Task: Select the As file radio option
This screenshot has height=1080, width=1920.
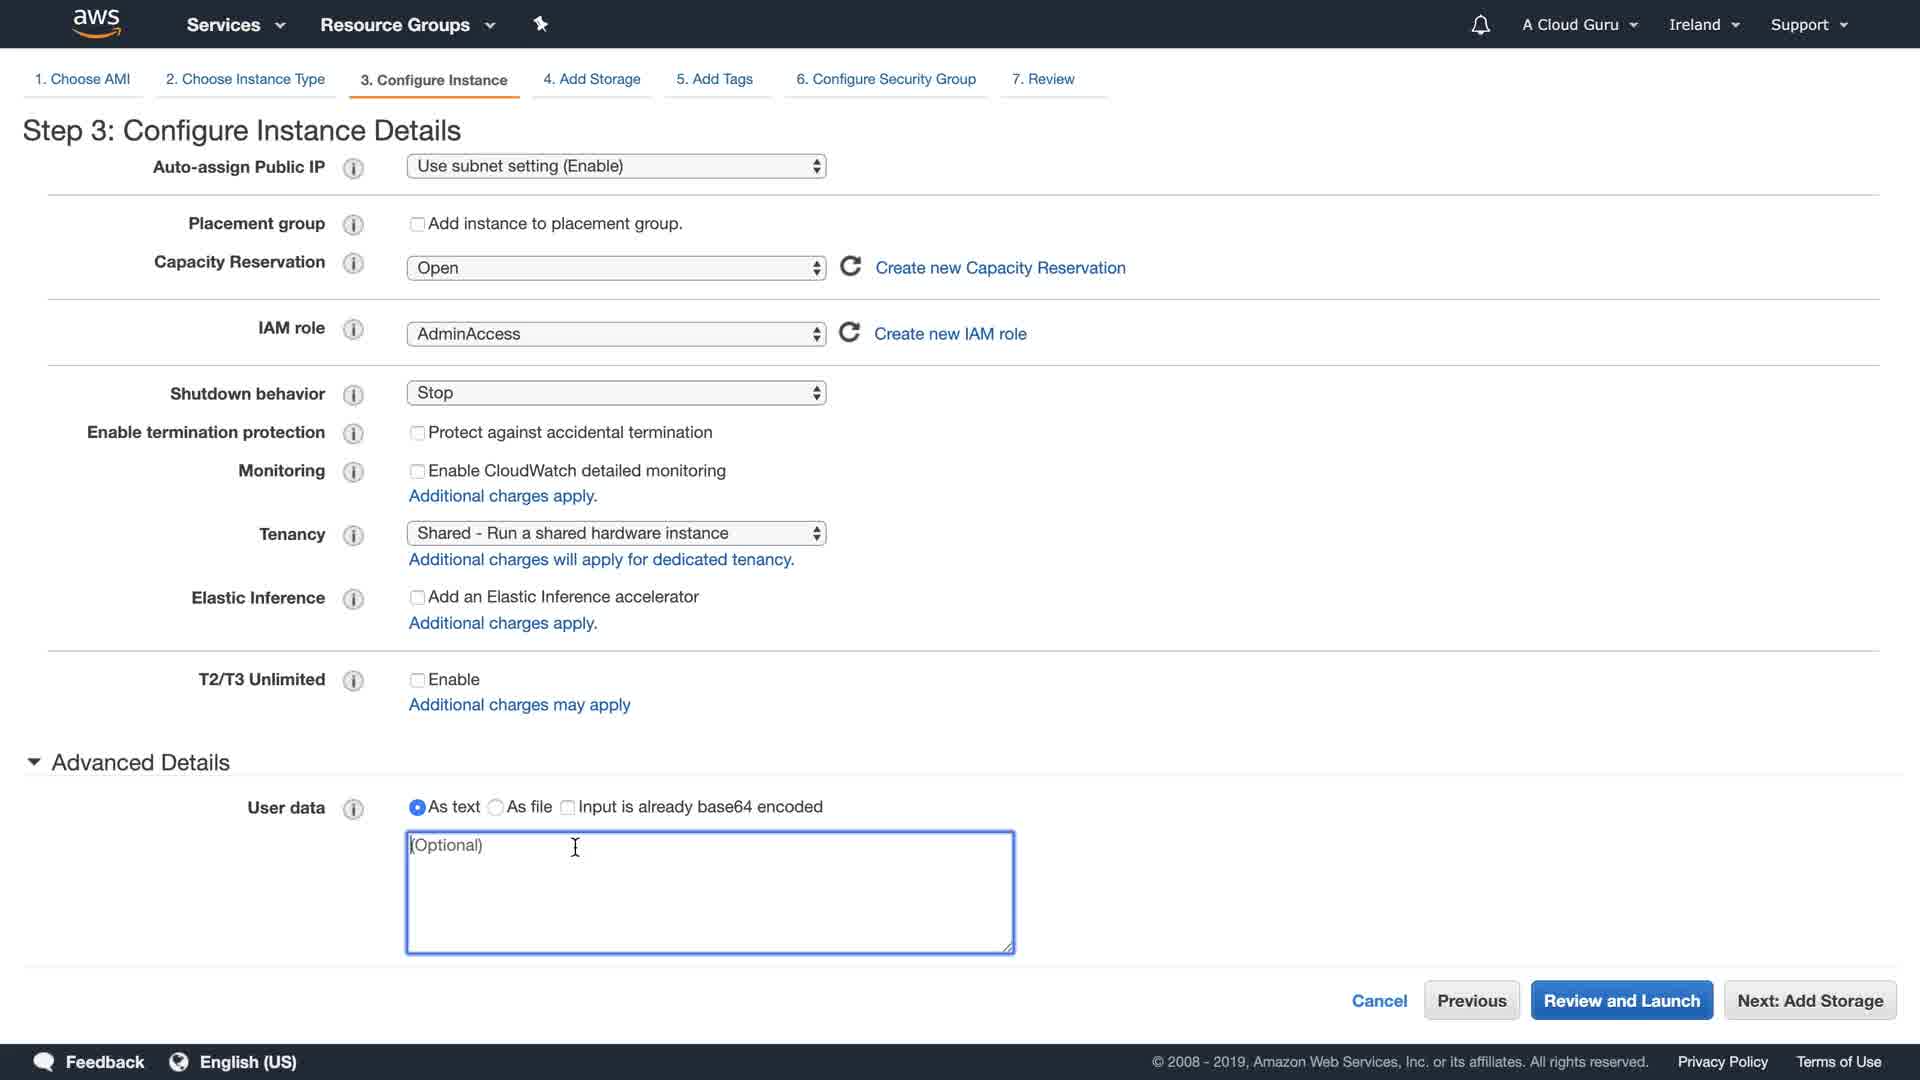Action: (496, 807)
